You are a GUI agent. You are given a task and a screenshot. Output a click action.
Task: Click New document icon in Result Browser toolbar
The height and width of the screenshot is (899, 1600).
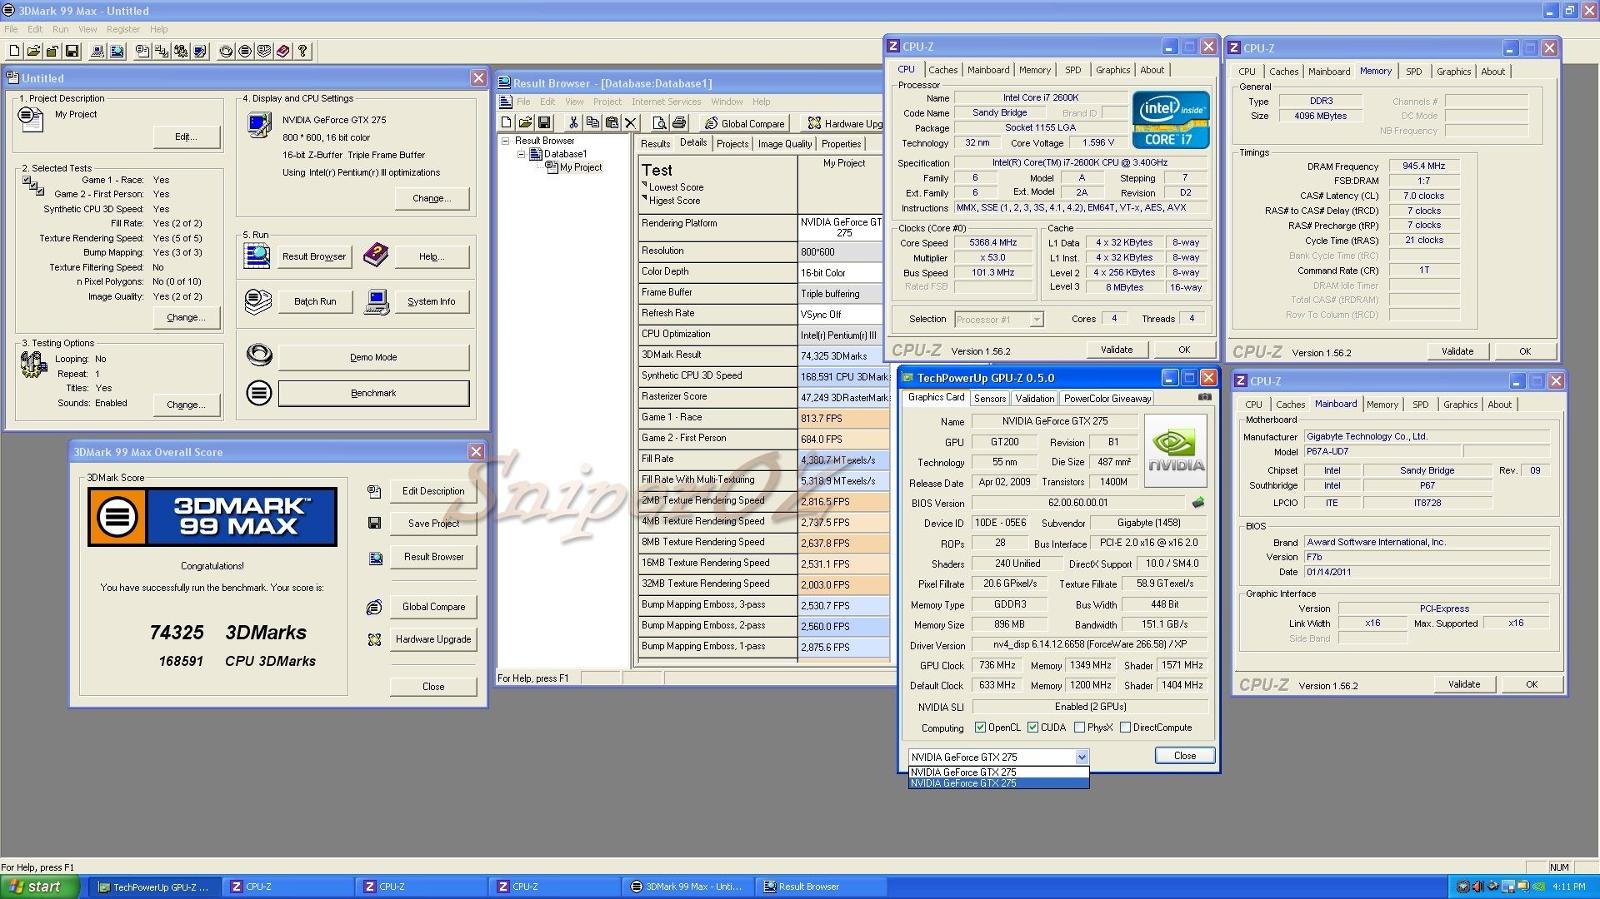506,123
